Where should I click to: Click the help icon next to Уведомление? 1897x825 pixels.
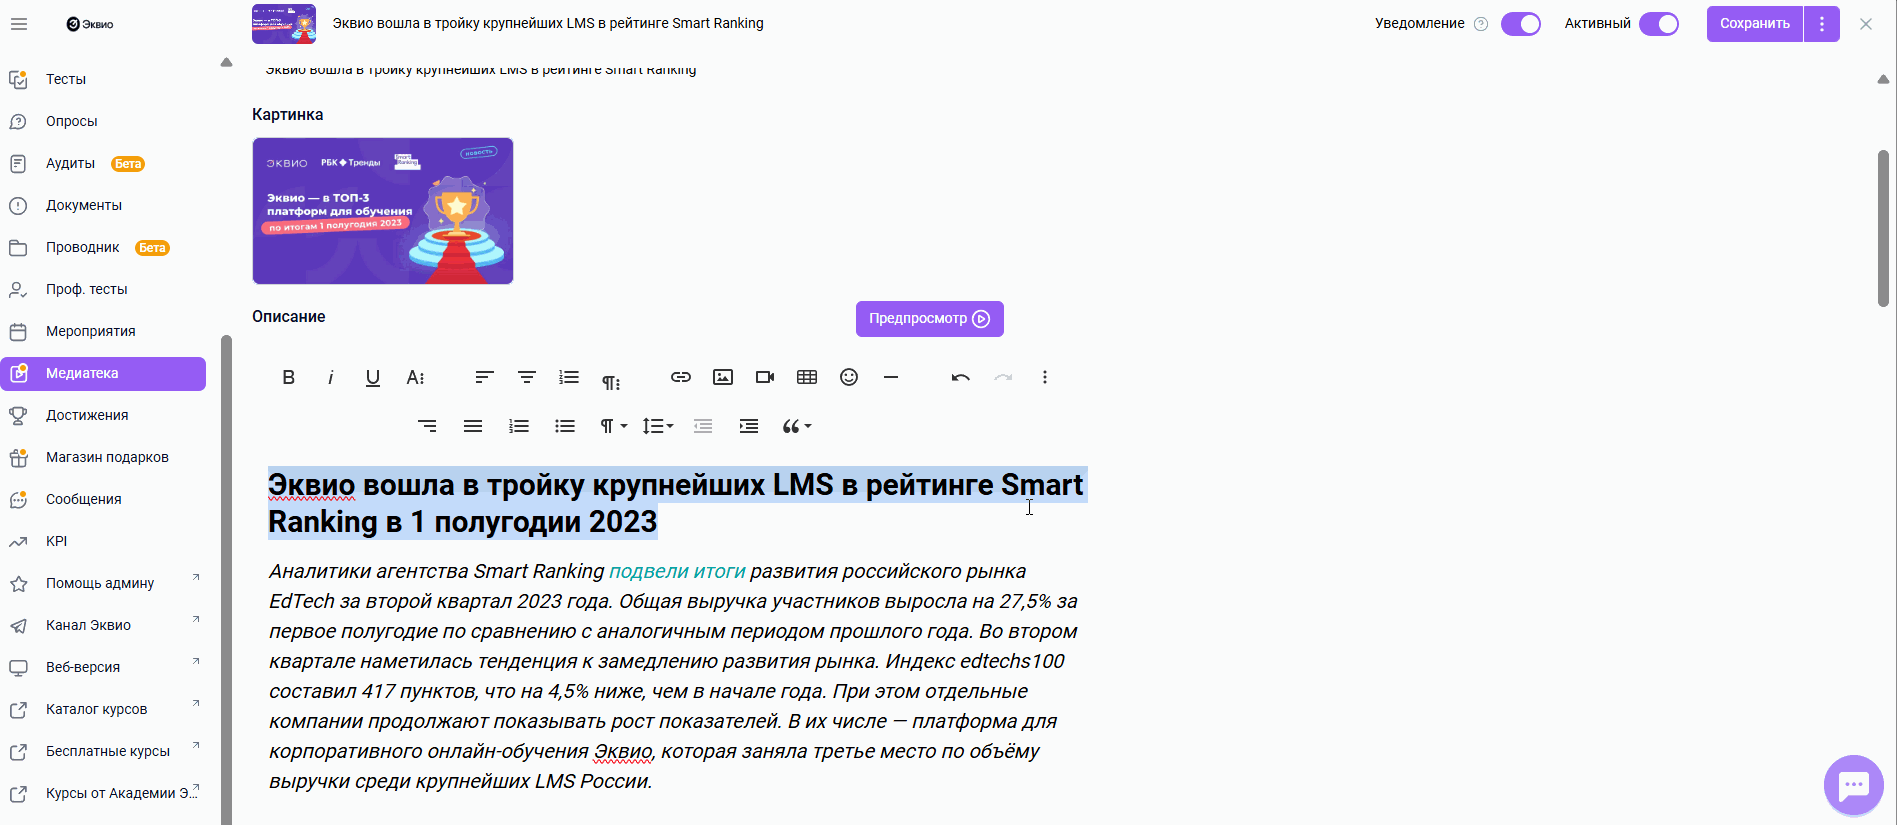tap(1481, 24)
